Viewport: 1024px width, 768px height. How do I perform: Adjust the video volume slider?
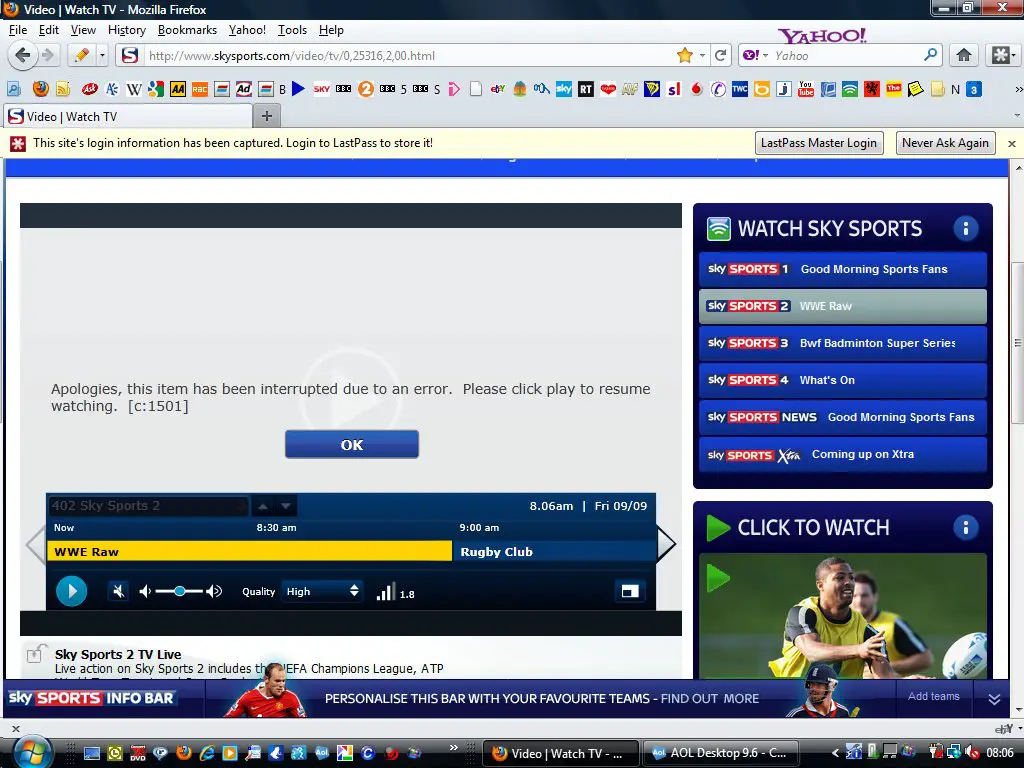pyautogui.click(x=180, y=592)
